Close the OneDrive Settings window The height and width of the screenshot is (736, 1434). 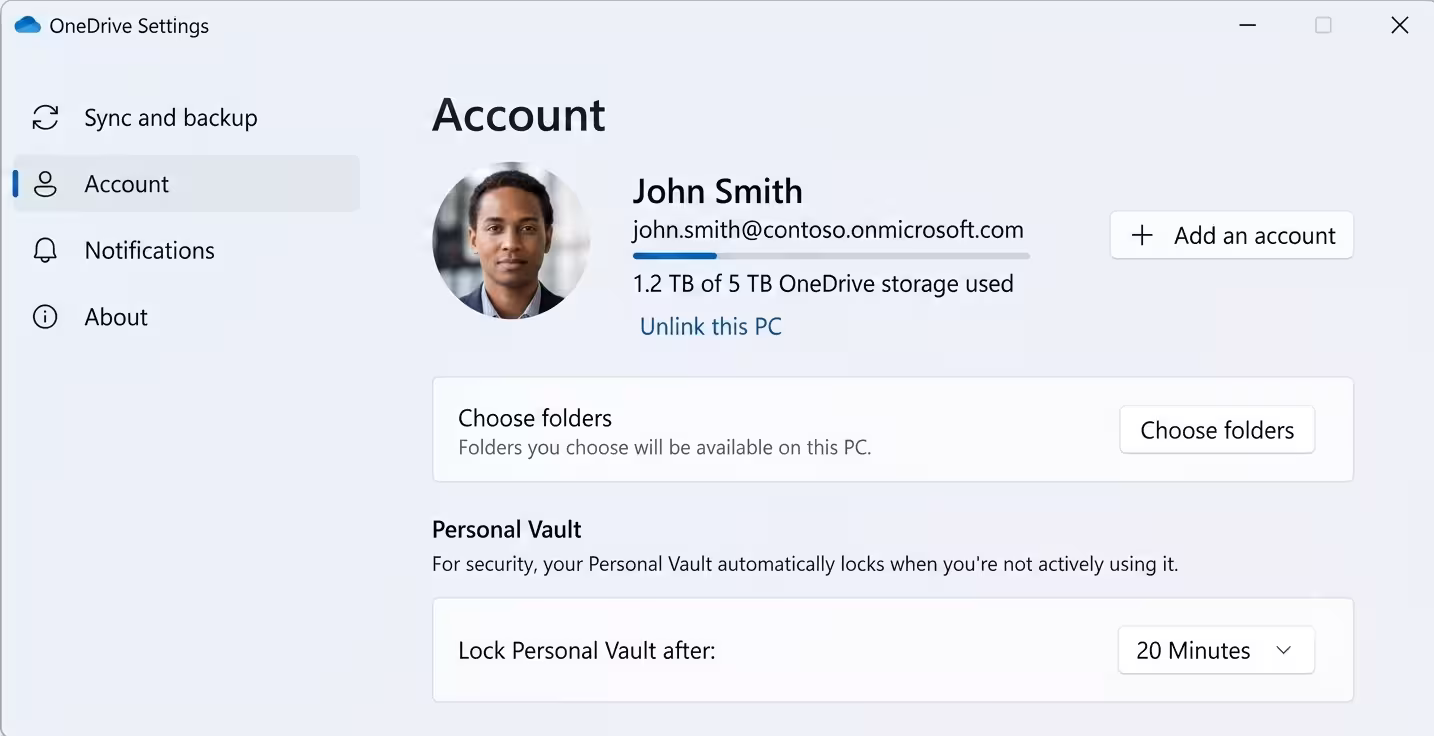tap(1400, 26)
